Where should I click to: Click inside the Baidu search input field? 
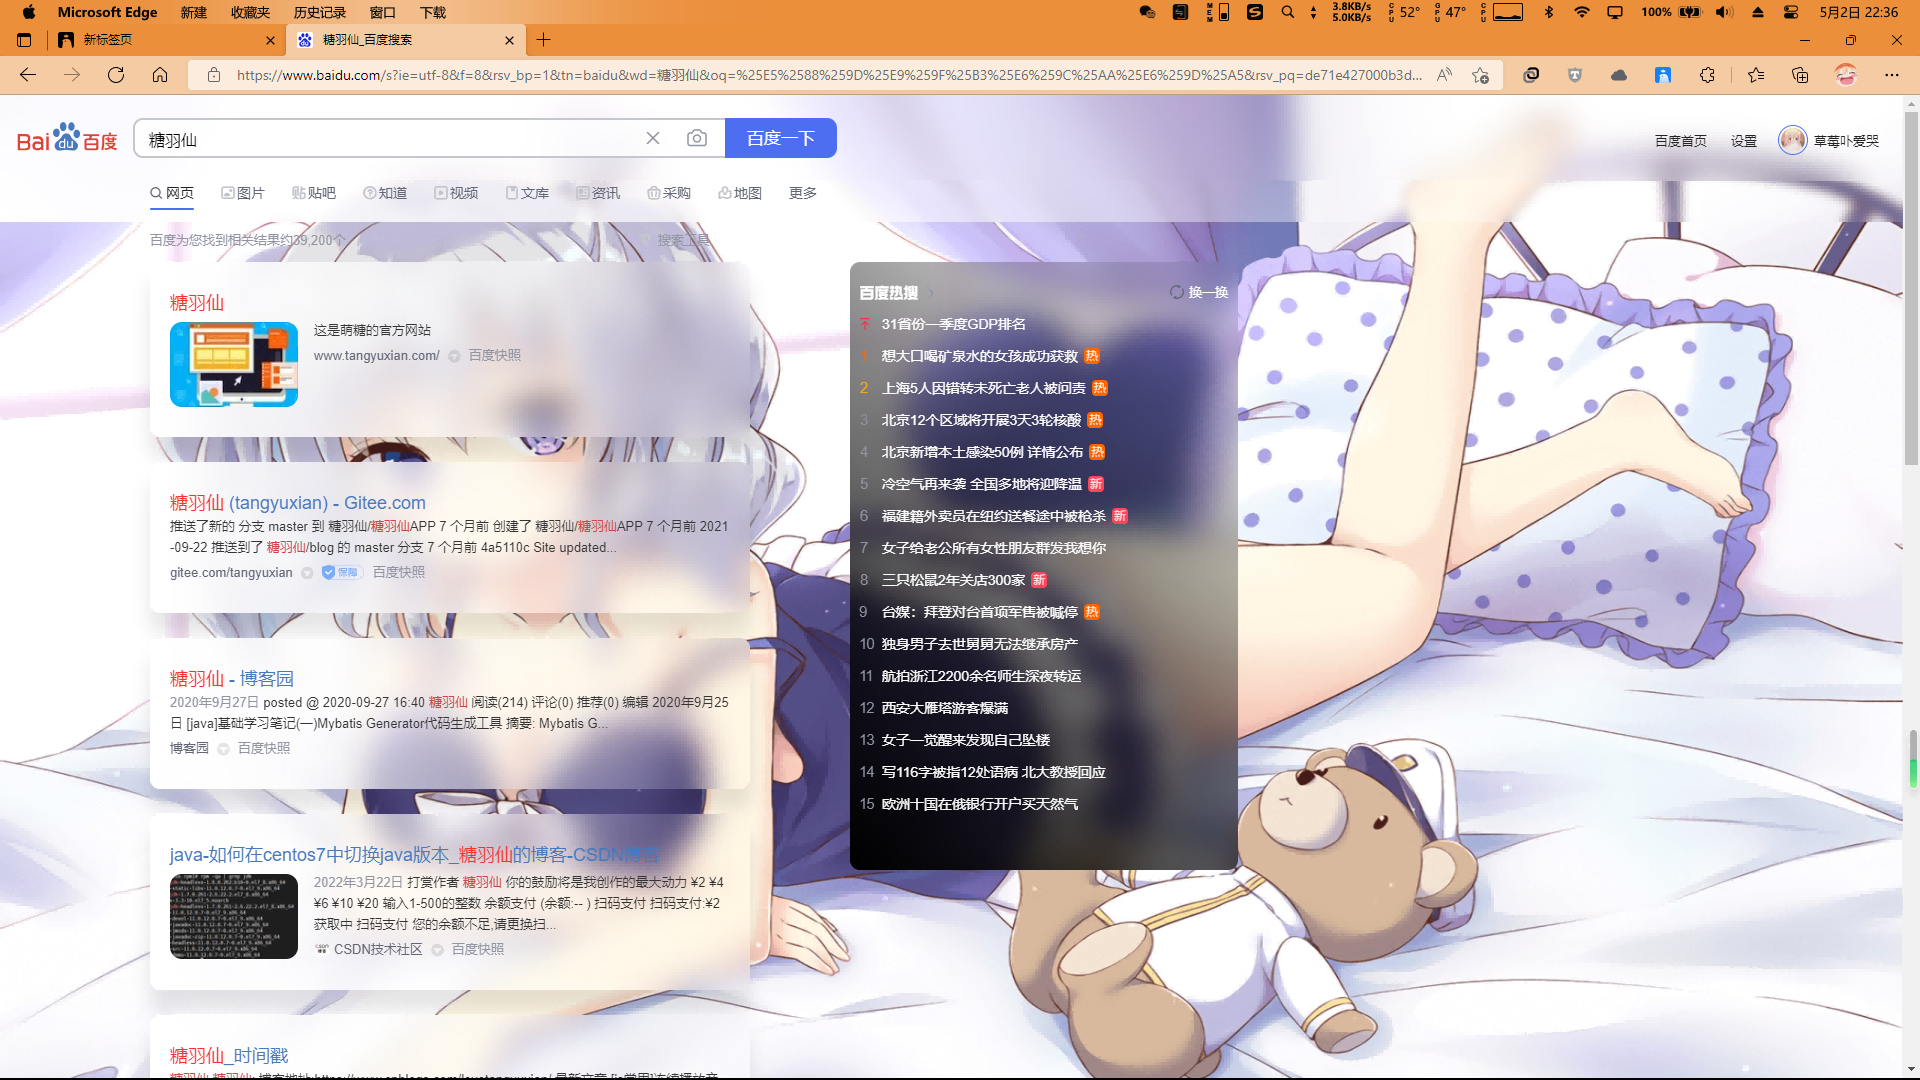tap(390, 138)
